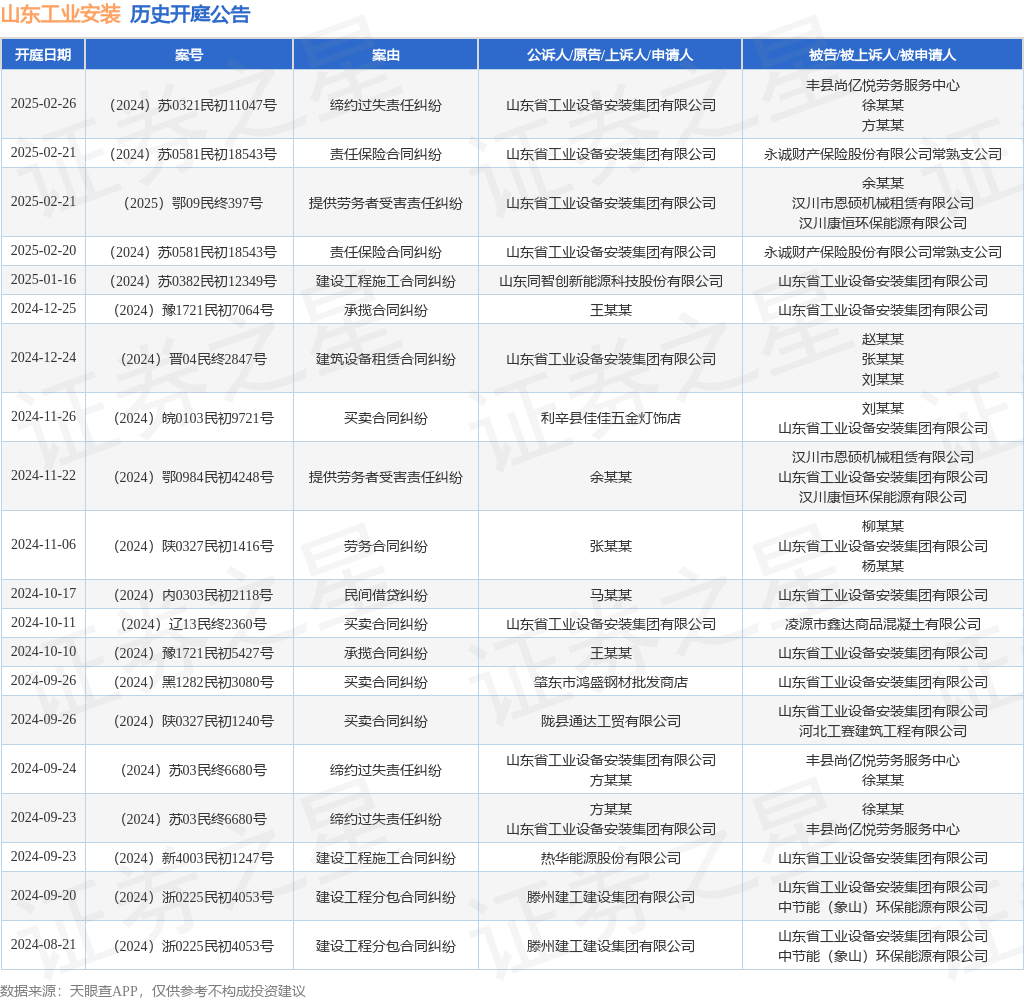Image resolution: width=1024 pixels, height=1000 pixels.
Task: Click defendant 杨某某
Action: click(x=882, y=566)
